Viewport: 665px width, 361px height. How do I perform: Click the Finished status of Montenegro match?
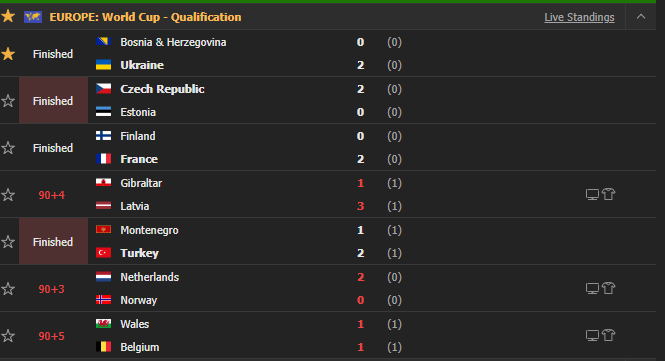[53, 242]
